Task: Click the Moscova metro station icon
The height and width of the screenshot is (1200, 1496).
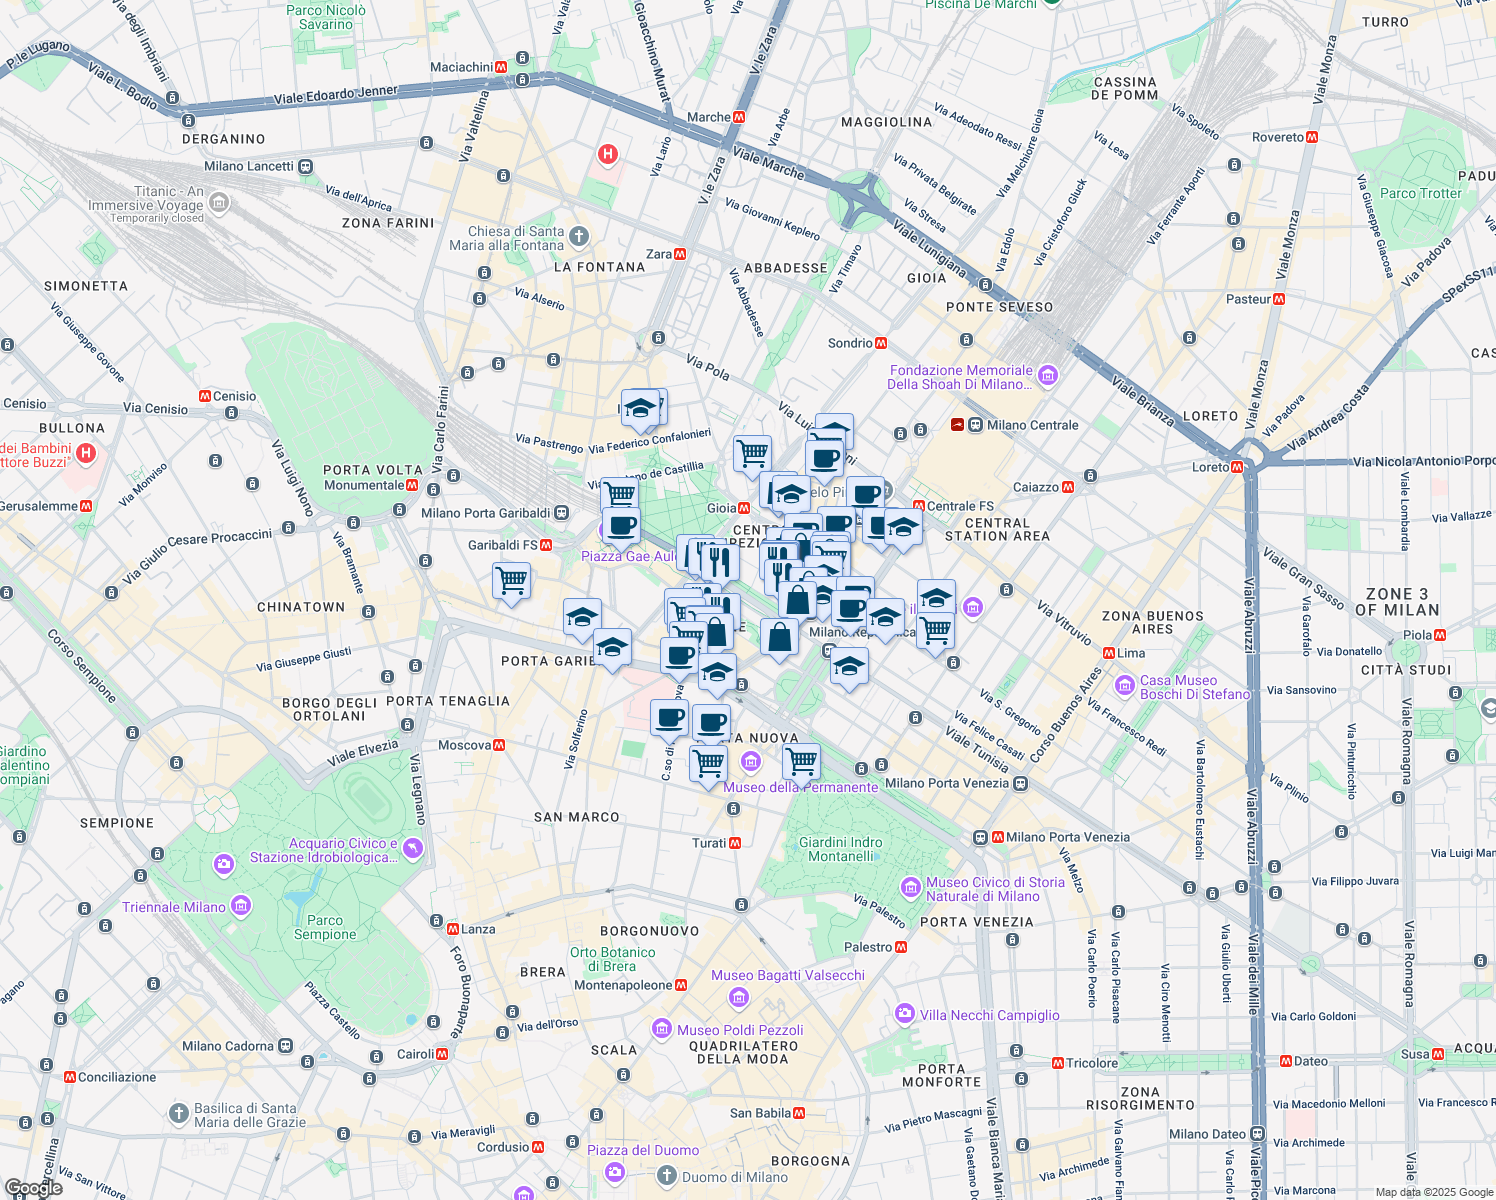Action: coord(499,745)
